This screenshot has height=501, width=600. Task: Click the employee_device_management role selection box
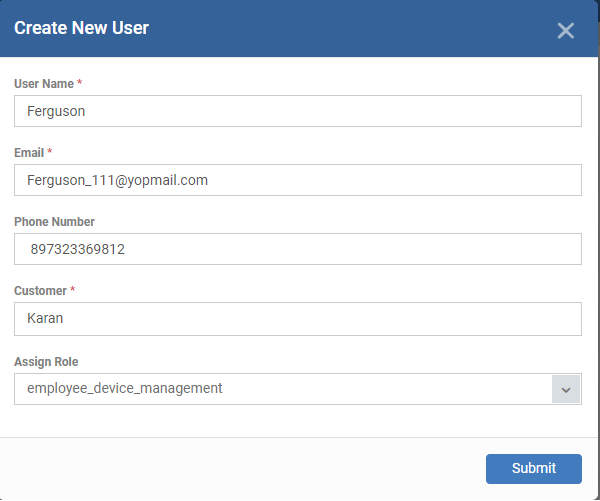pos(298,389)
